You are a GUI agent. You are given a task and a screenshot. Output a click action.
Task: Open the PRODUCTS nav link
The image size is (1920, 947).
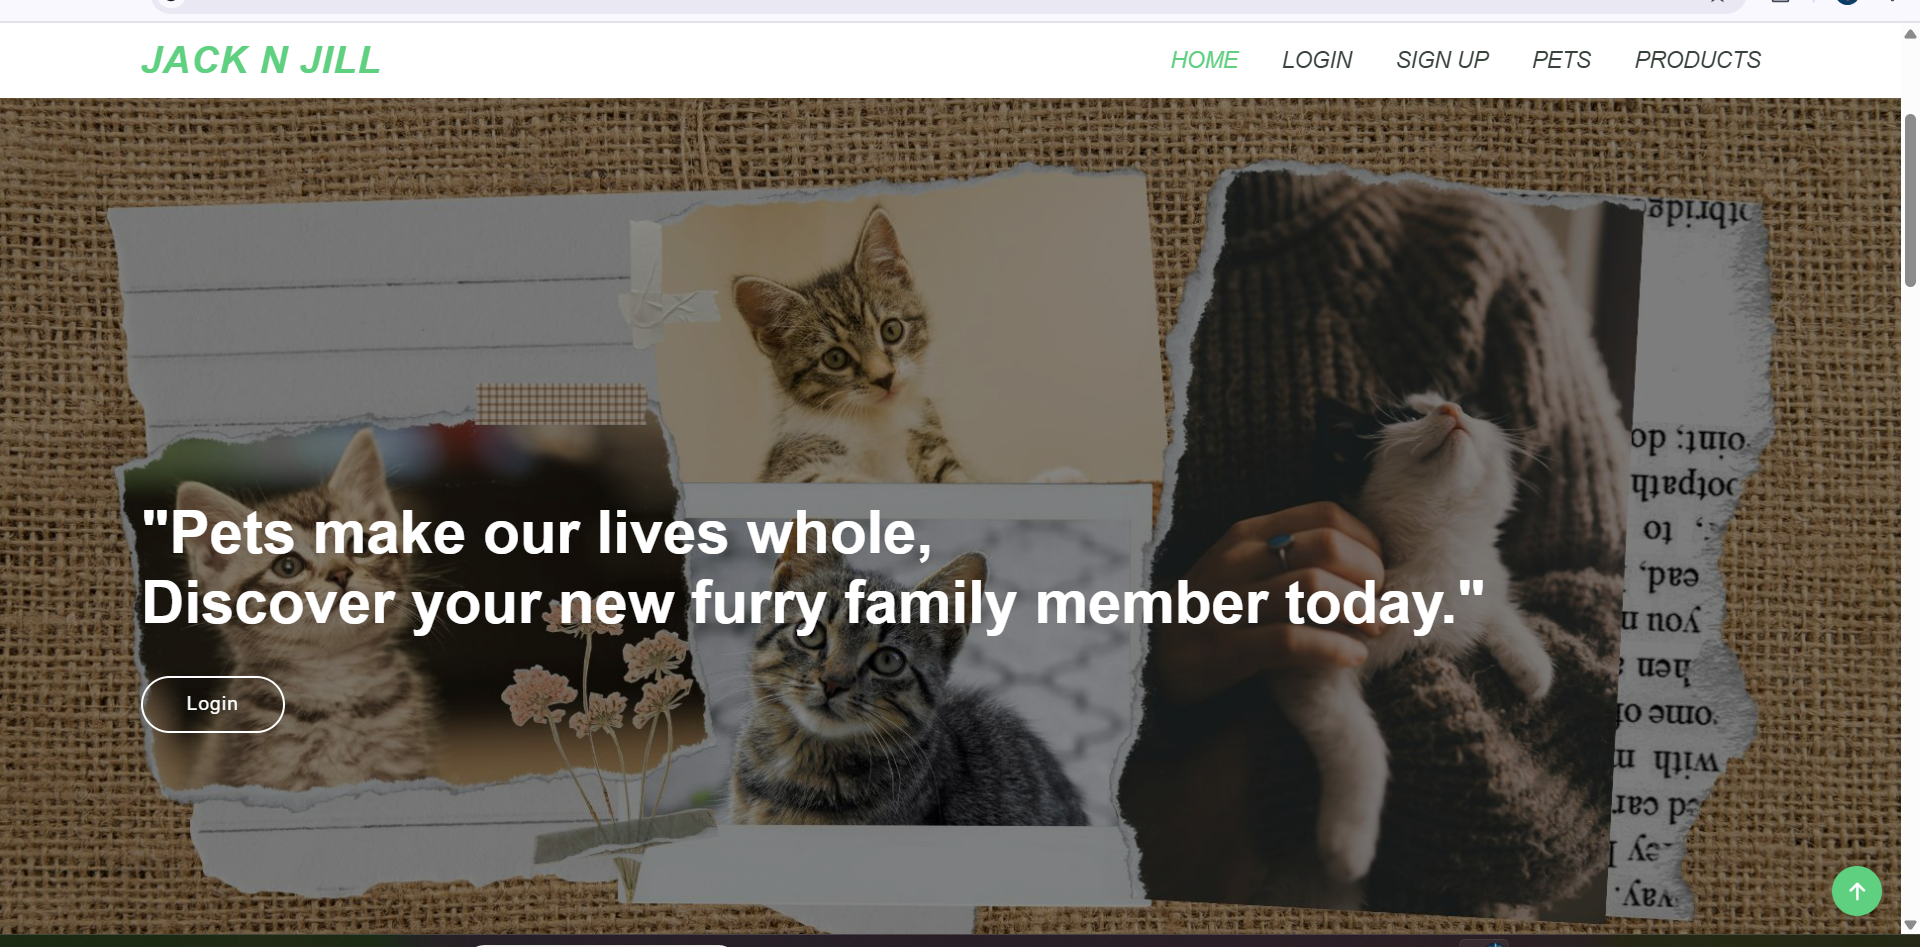(x=1697, y=60)
